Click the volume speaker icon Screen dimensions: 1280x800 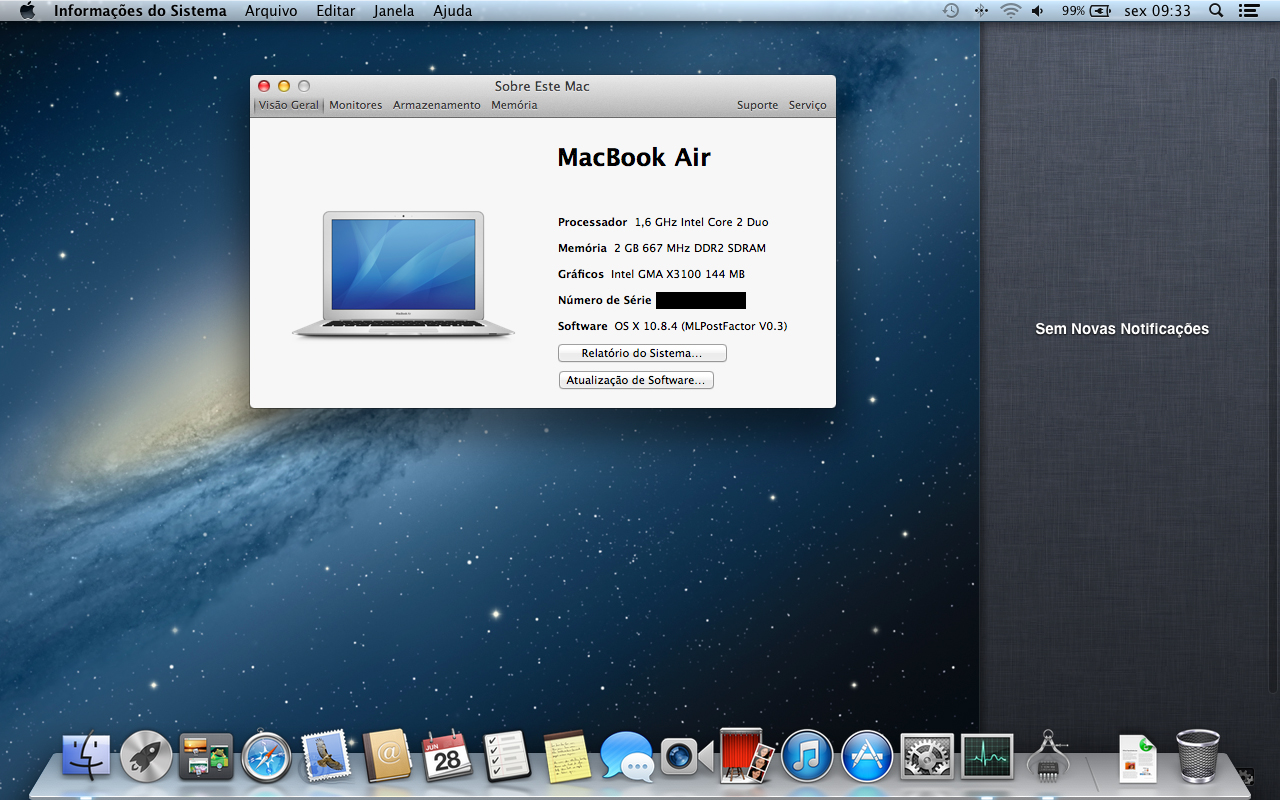(x=1038, y=11)
